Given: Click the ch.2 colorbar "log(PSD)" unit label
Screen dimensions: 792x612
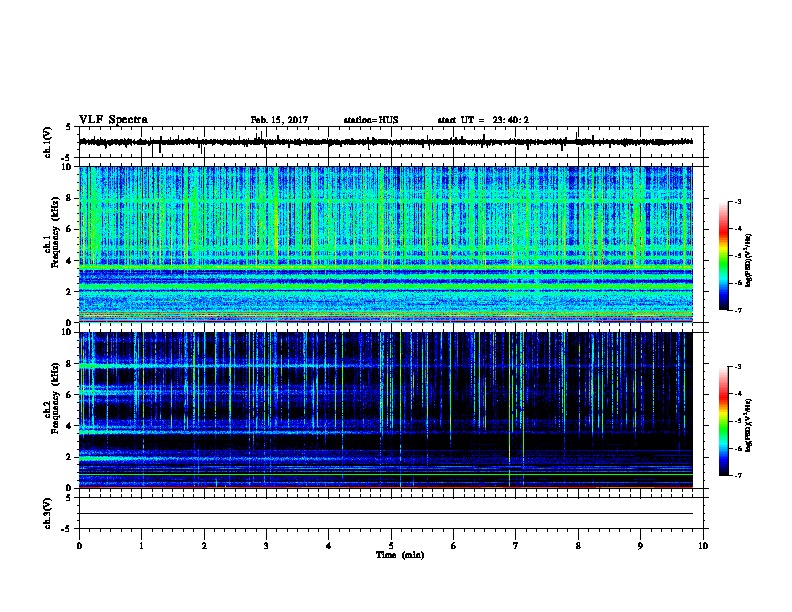Looking at the screenshot, I should tap(749, 425).
